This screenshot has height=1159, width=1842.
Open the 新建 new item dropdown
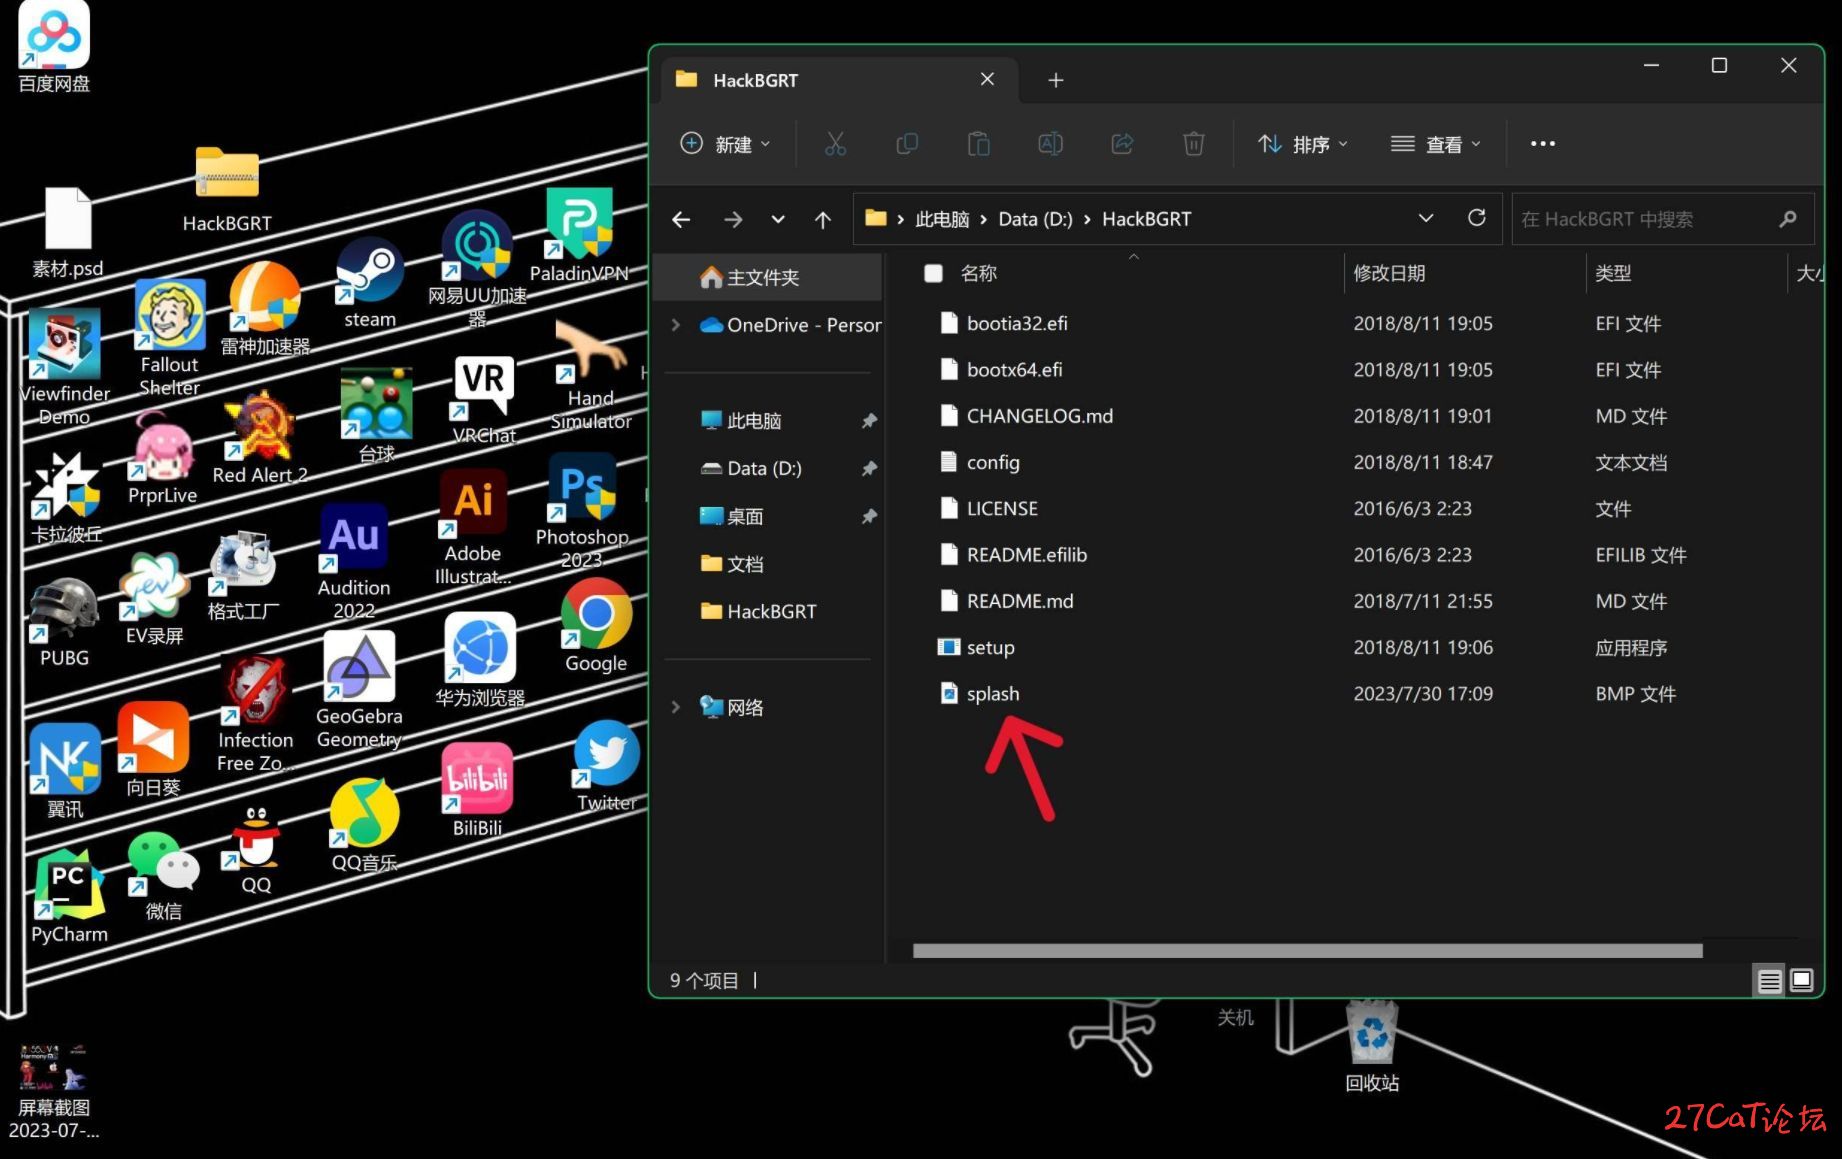[726, 144]
